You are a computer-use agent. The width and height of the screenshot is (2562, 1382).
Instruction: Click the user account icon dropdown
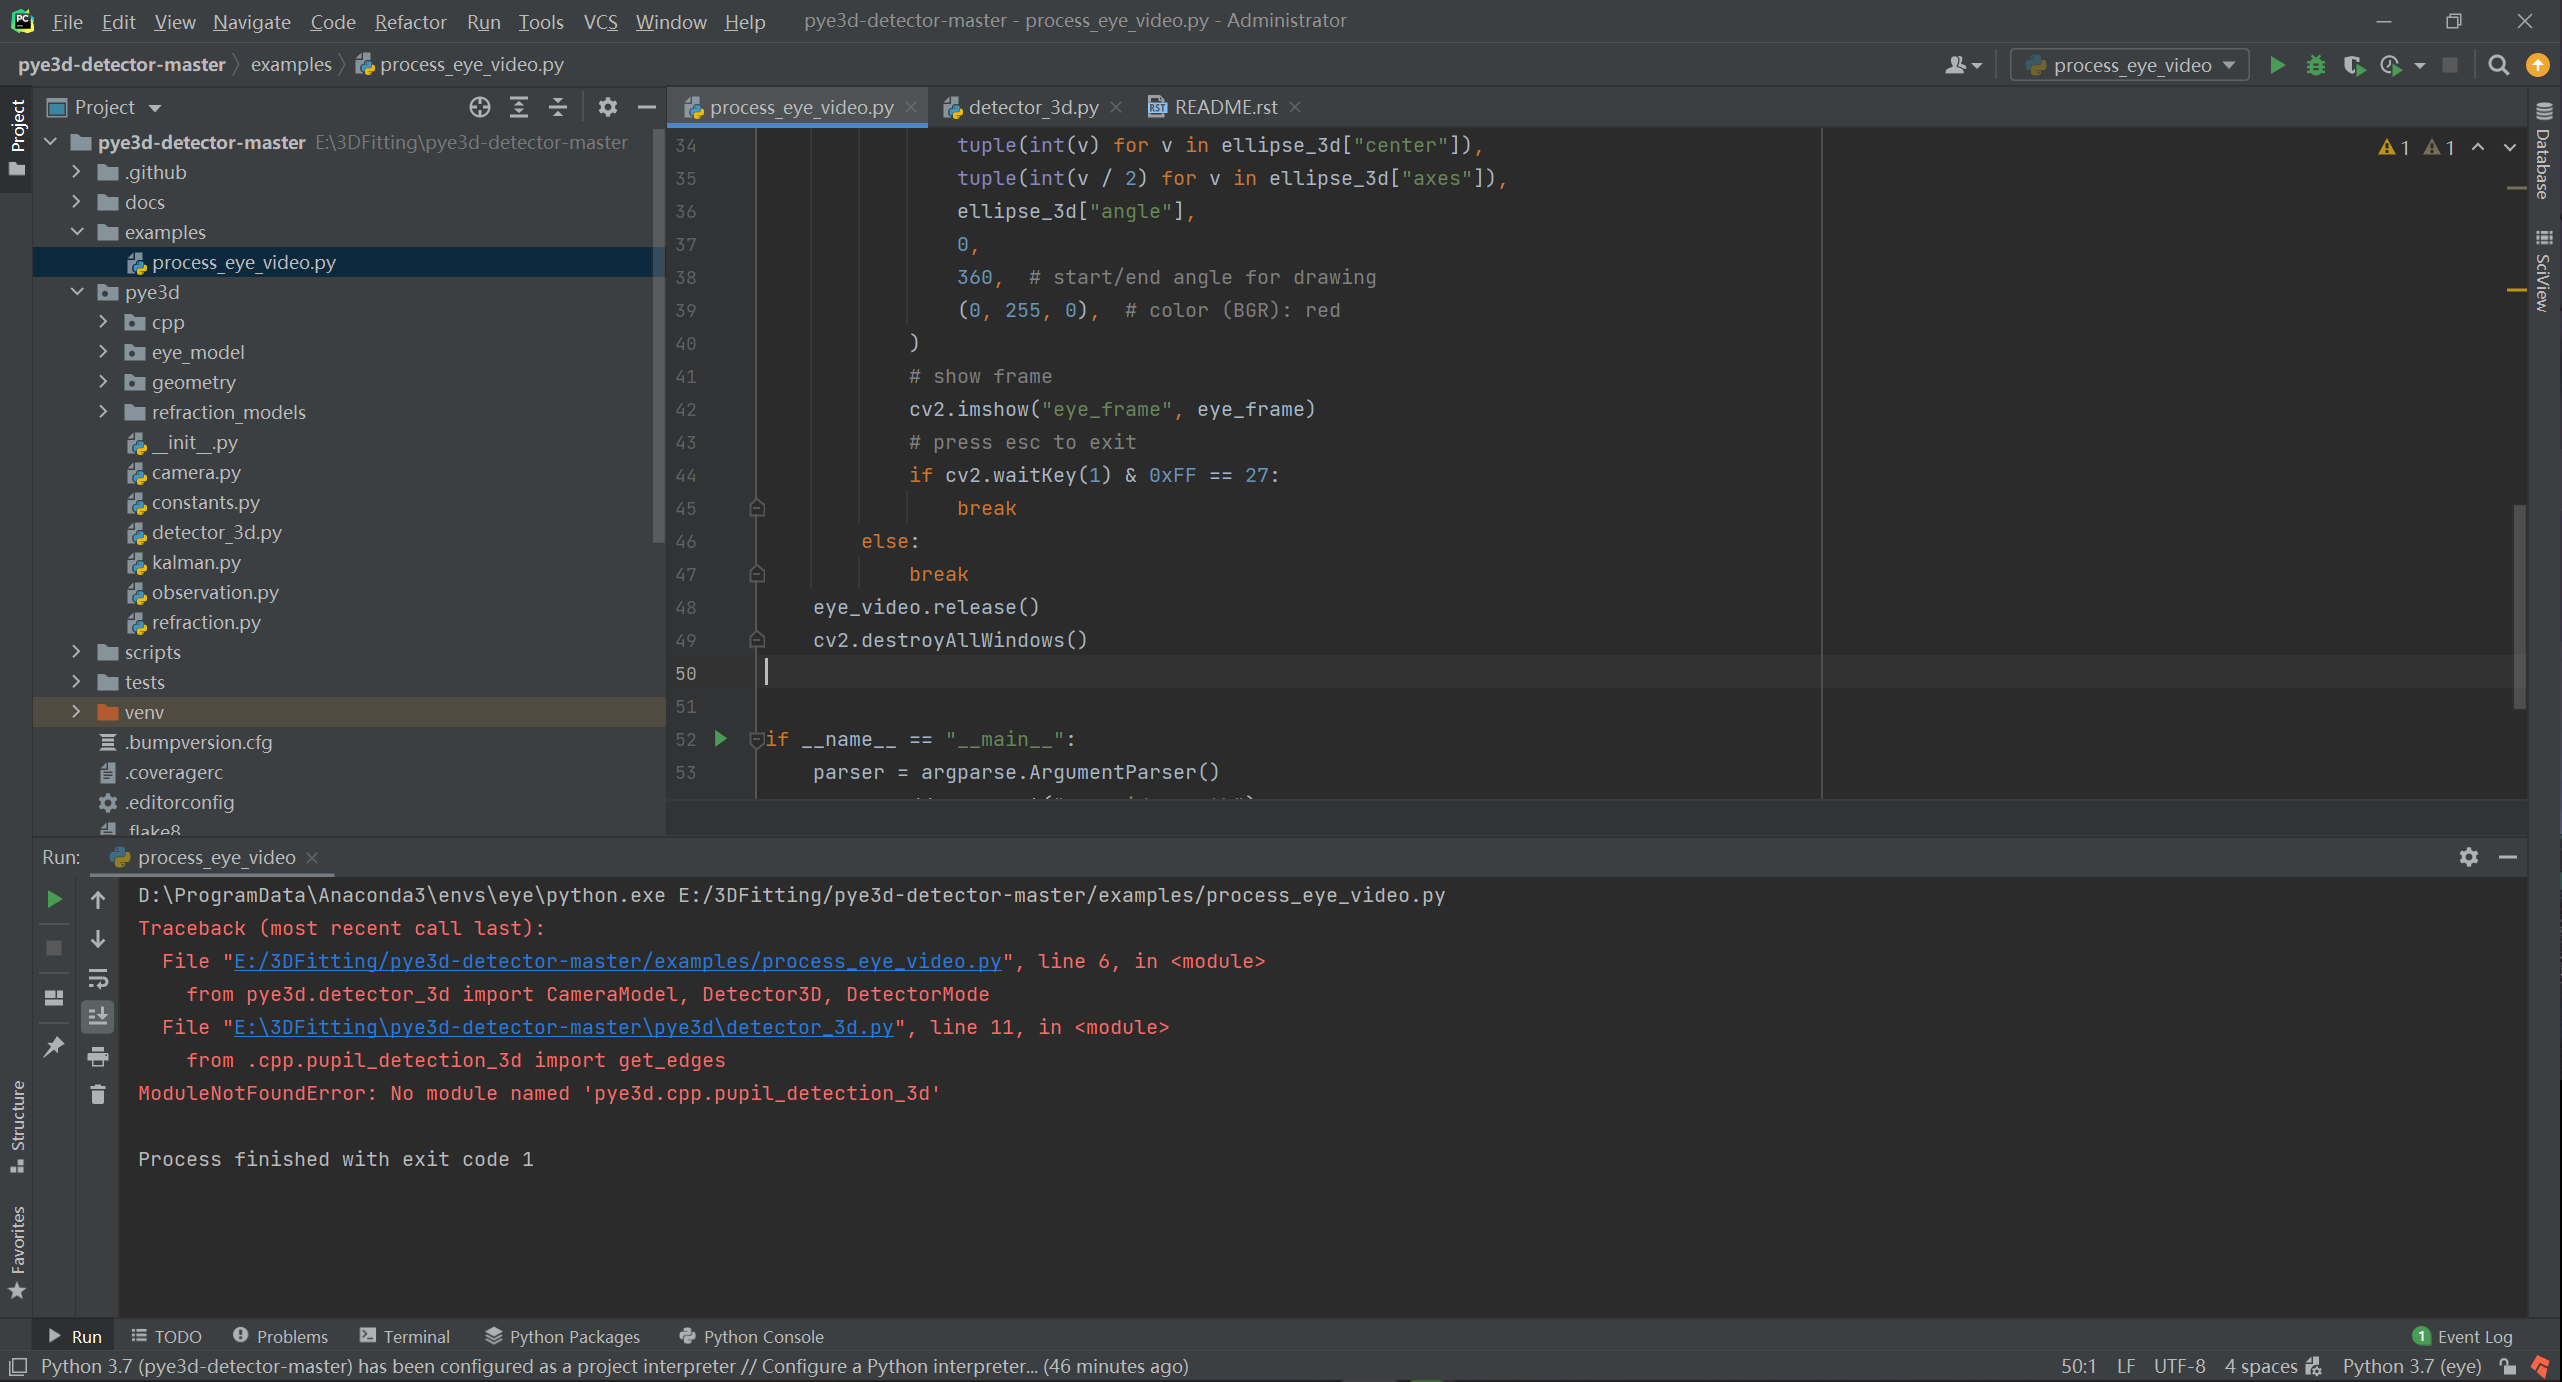point(1963,65)
